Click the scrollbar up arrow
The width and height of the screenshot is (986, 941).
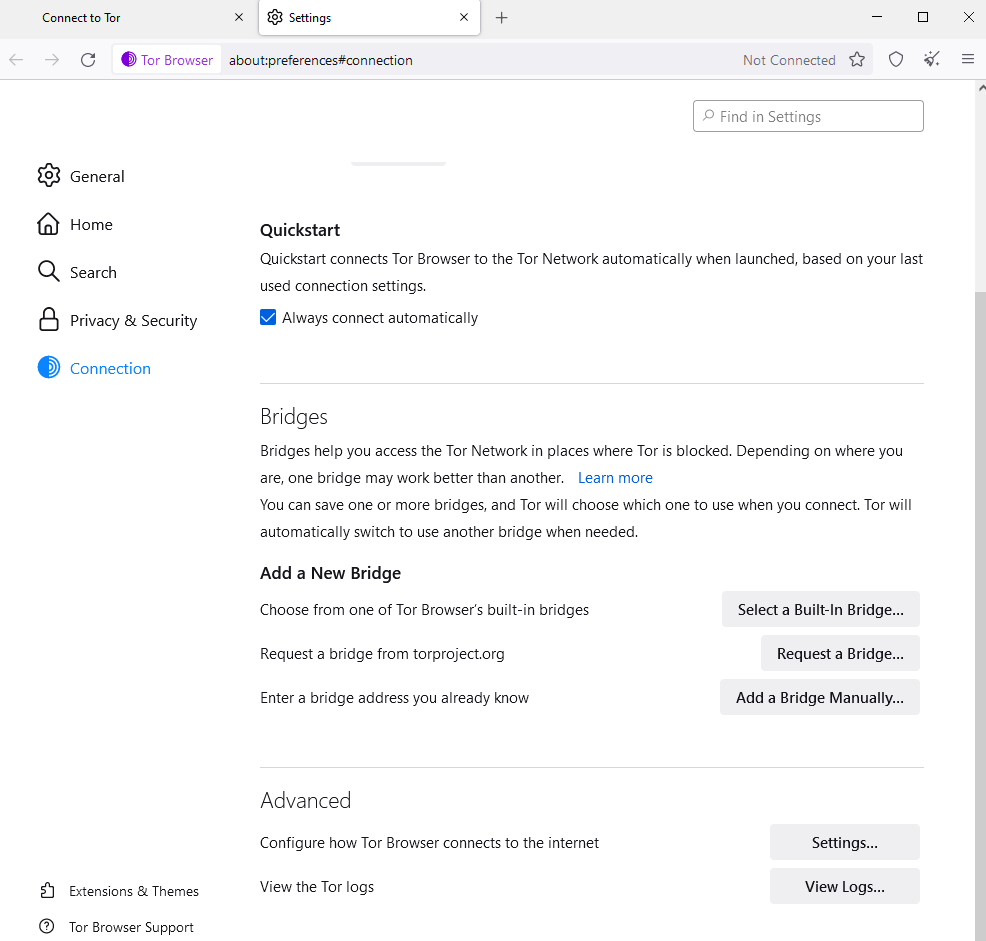981,89
